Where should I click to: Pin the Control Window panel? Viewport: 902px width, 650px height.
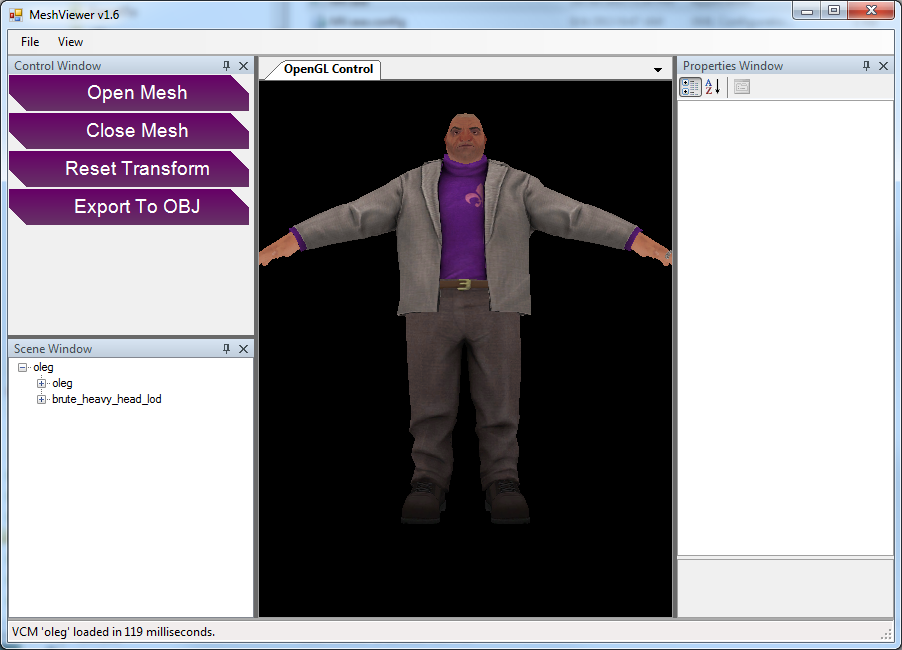tap(227, 66)
